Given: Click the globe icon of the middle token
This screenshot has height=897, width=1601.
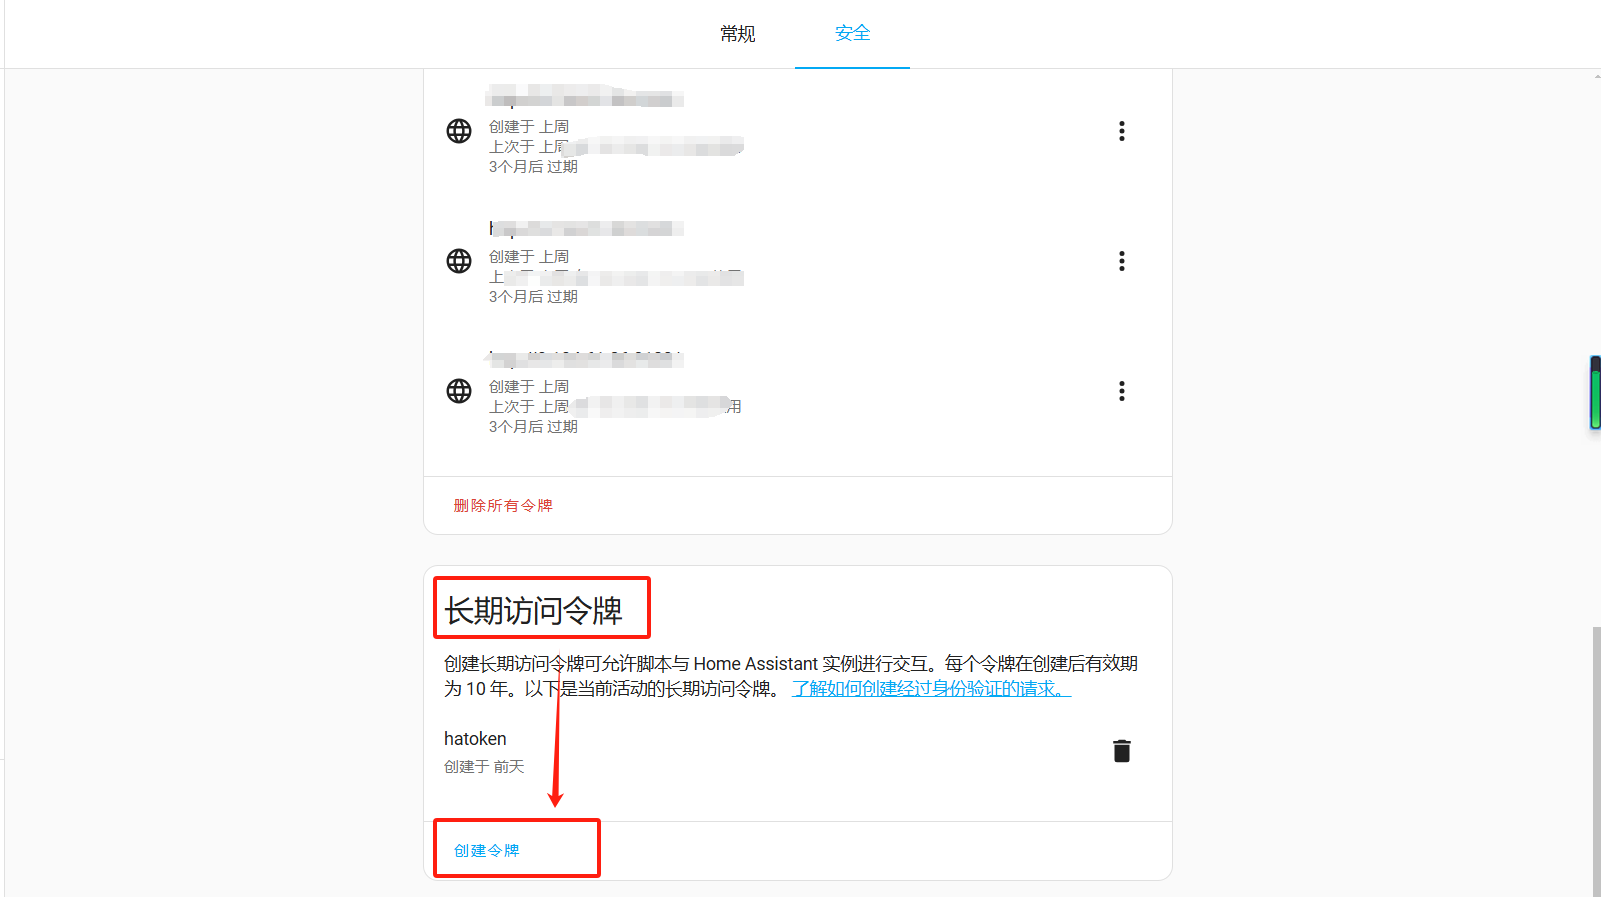Looking at the screenshot, I should [459, 261].
